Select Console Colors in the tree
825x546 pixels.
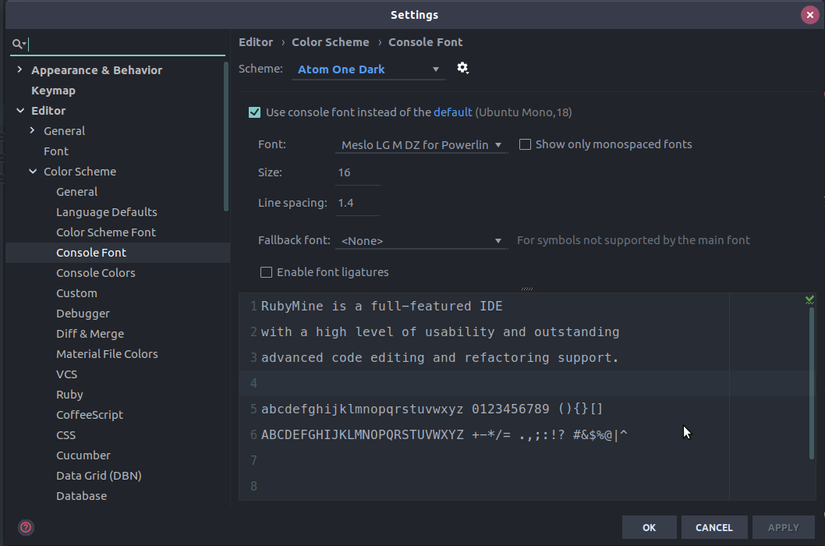(x=96, y=273)
